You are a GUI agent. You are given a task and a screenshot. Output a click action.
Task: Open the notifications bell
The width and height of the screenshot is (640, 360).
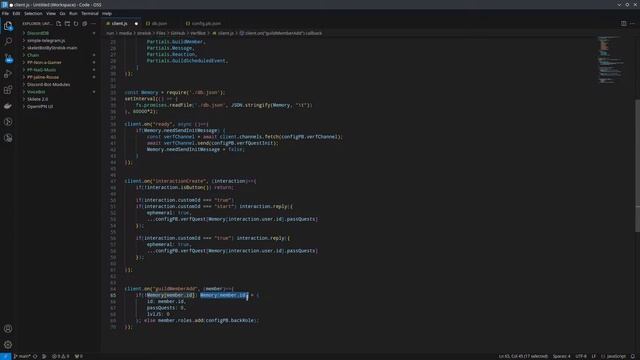pyautogui.click(x=633, y=356)
